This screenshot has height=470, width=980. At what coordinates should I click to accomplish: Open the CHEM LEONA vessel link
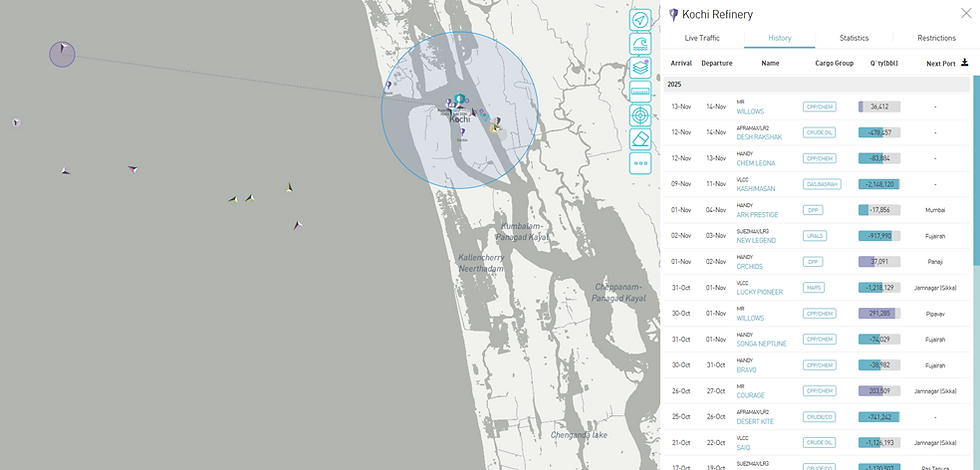756,163
